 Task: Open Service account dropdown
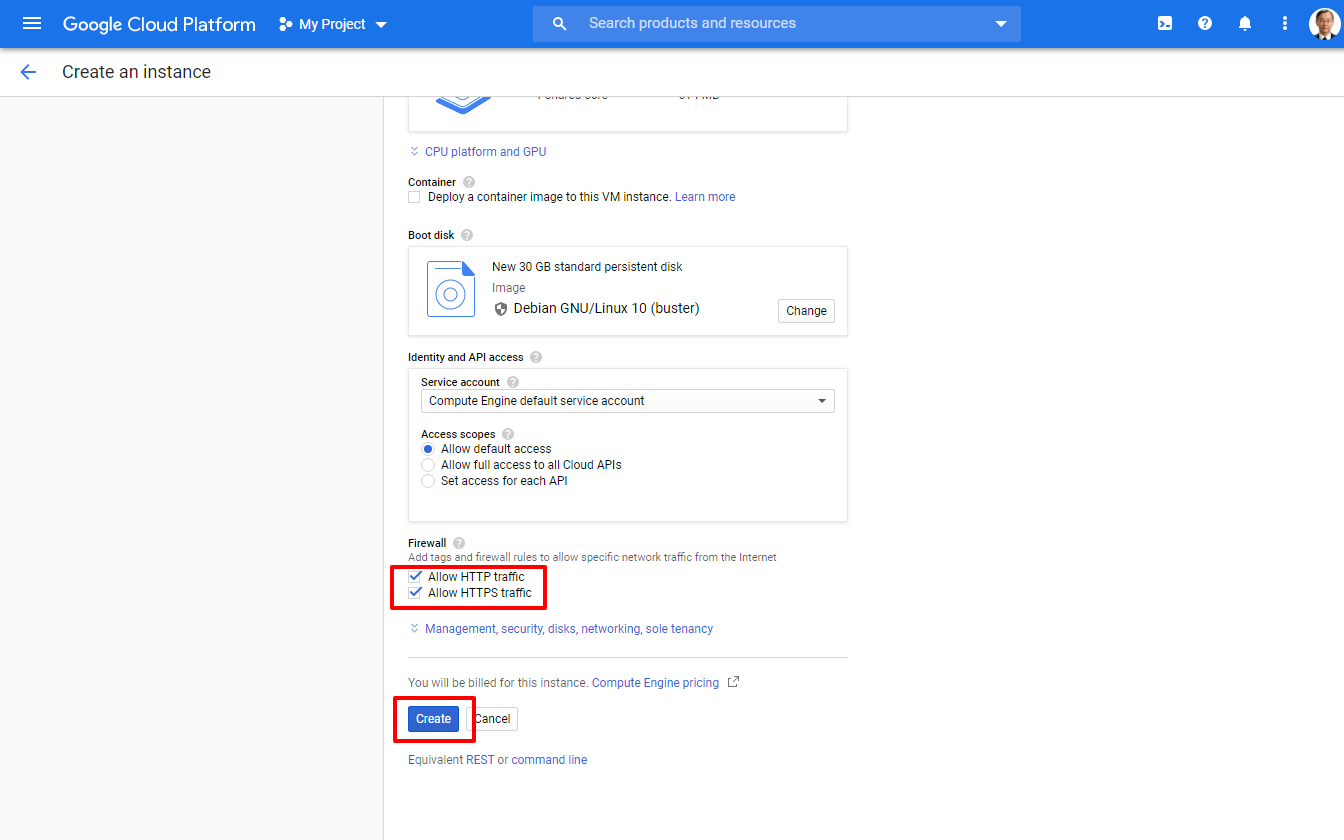pyautogui.click(x=628, y=401)
